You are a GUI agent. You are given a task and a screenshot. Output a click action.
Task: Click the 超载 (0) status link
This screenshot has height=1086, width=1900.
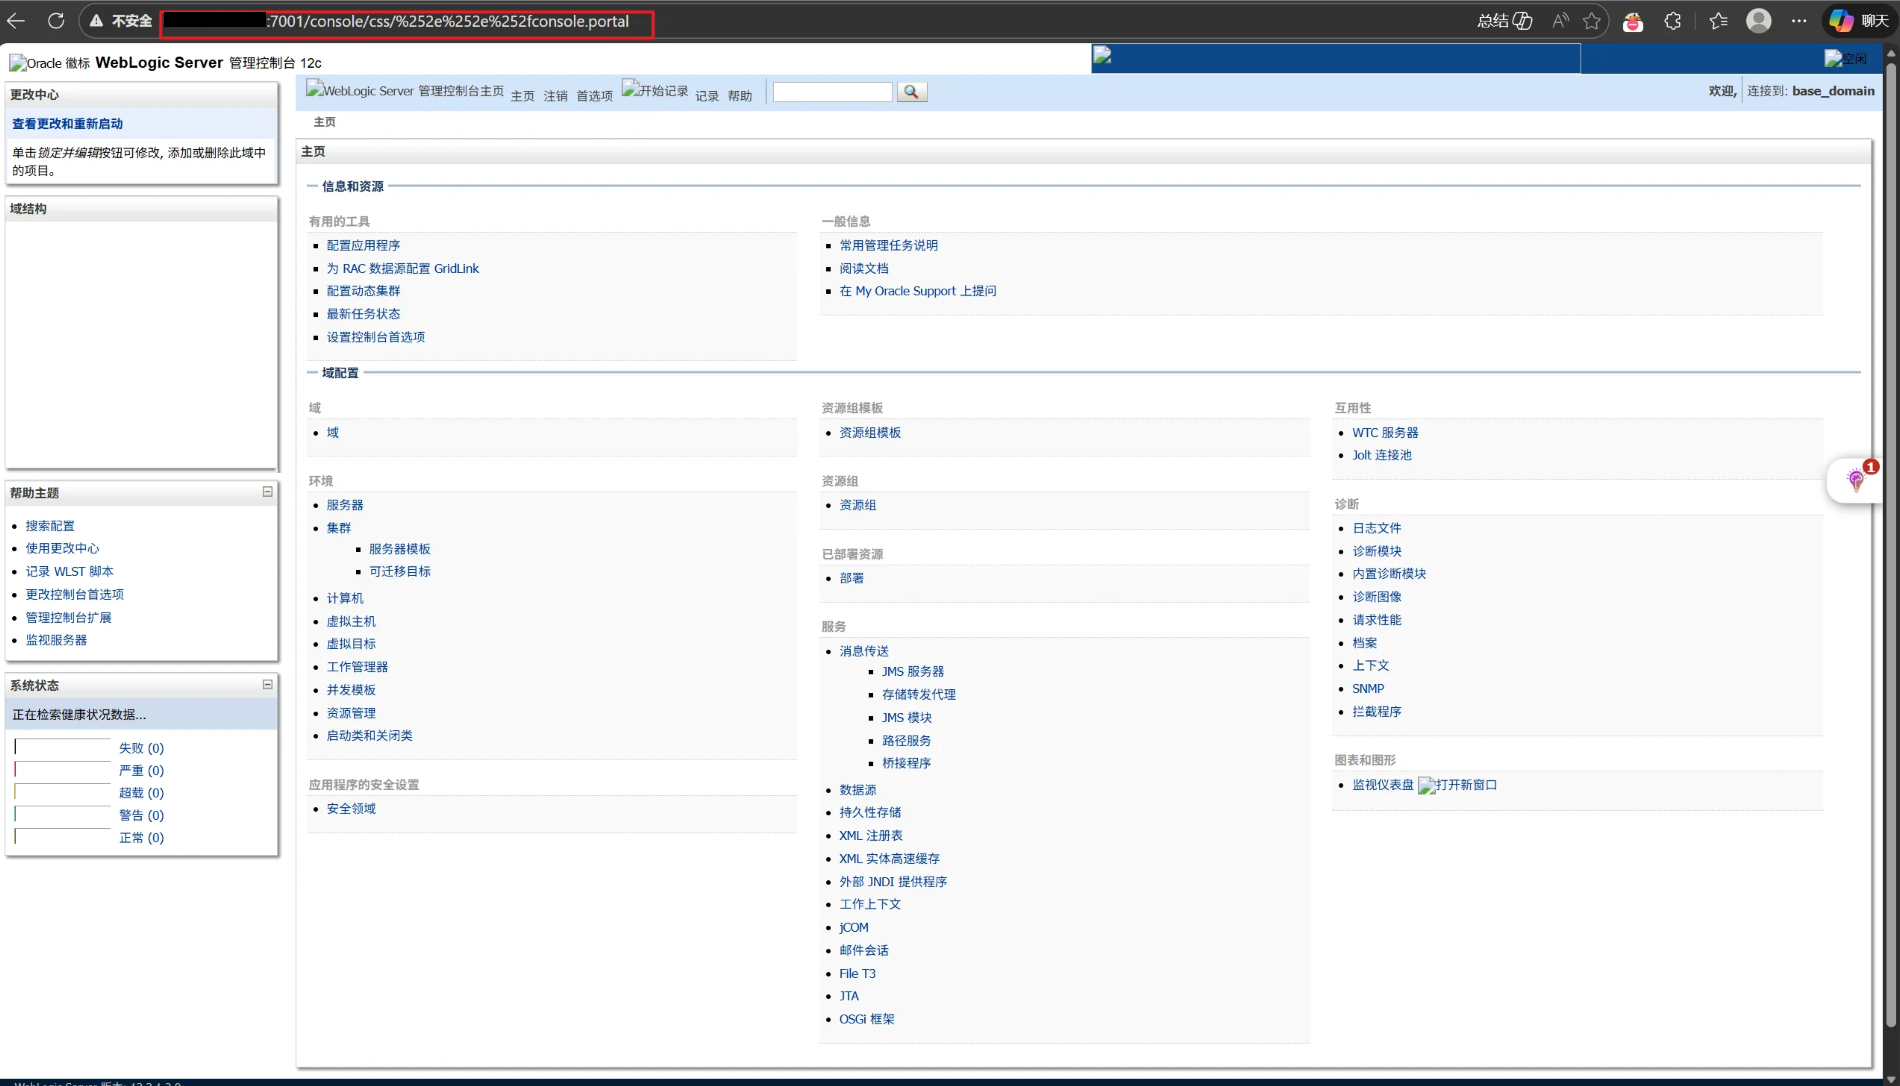point(141,793)
